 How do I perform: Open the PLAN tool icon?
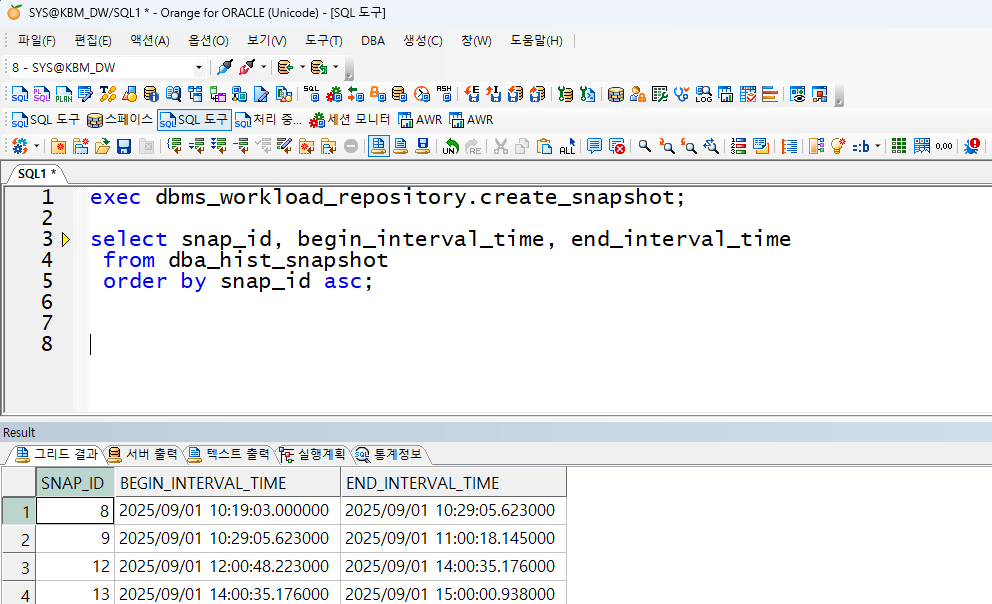point(64,95)
